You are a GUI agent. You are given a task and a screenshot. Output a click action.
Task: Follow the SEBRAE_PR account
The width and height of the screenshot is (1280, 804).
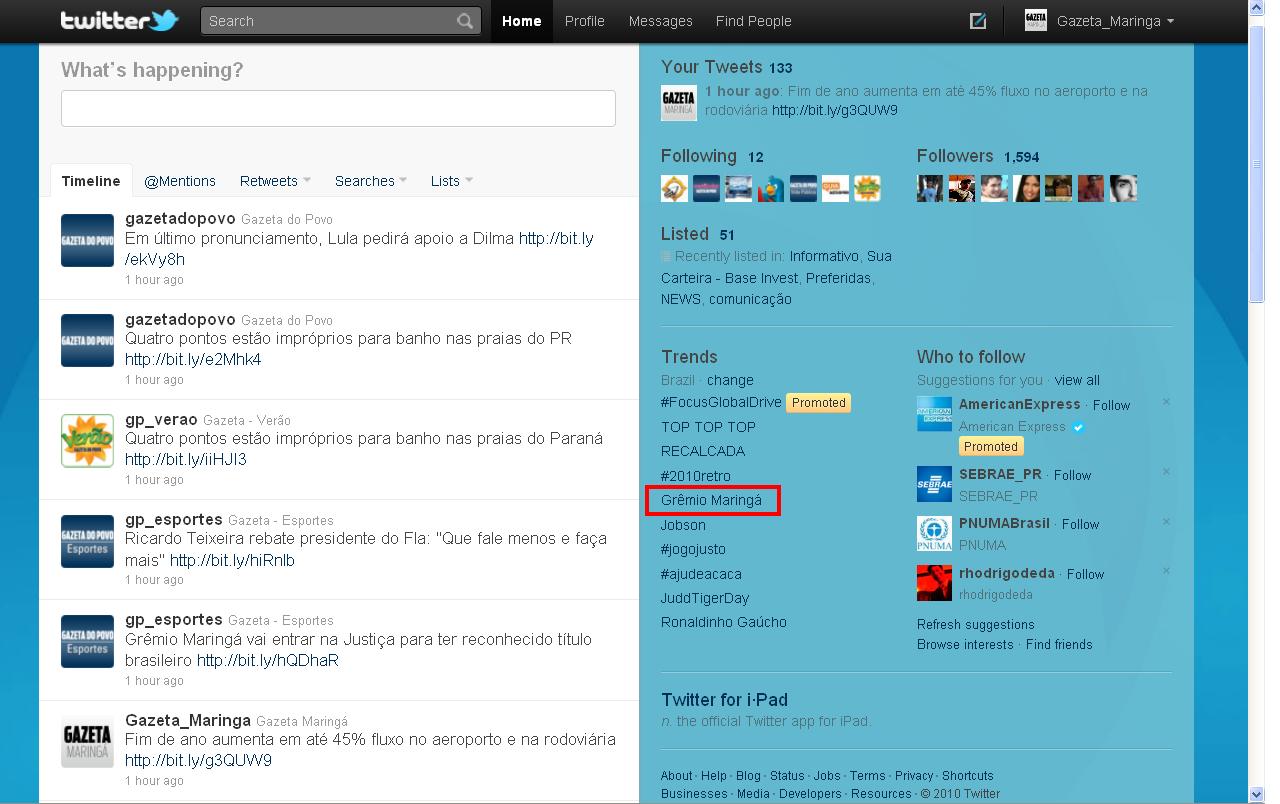pos(1072,475)
